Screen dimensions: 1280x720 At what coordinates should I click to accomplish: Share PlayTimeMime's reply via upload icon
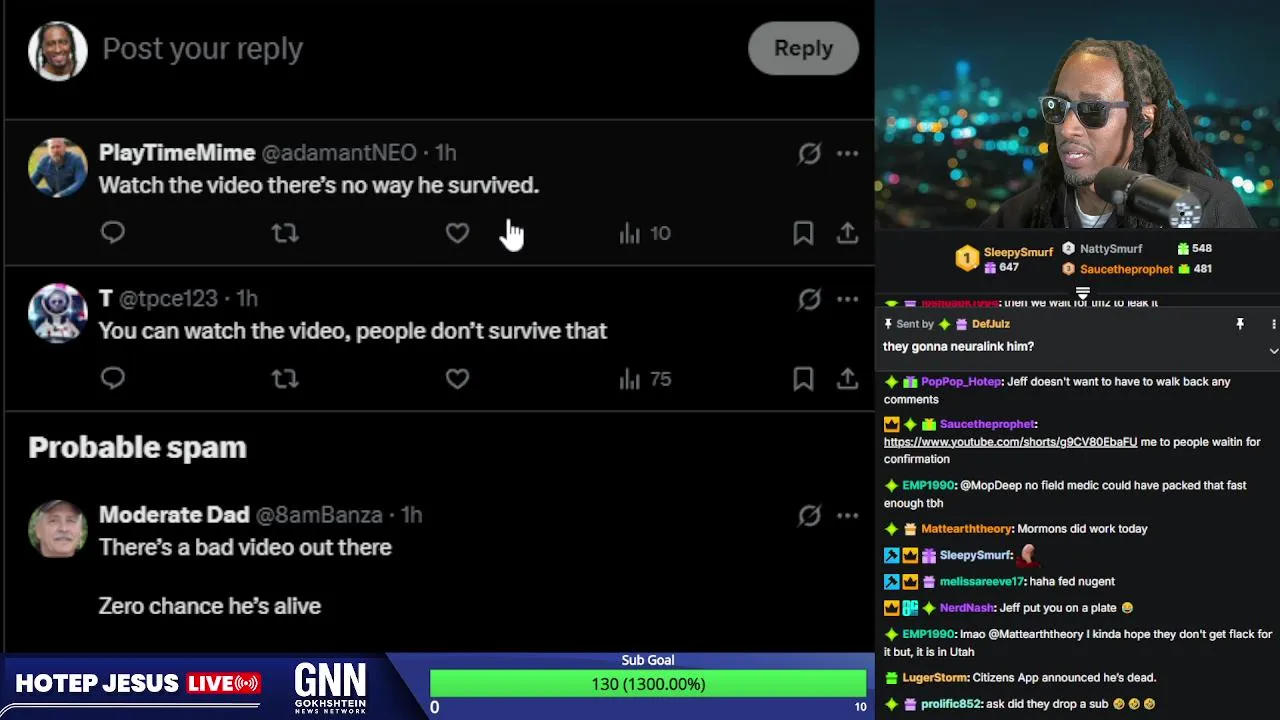coord(847,233)
